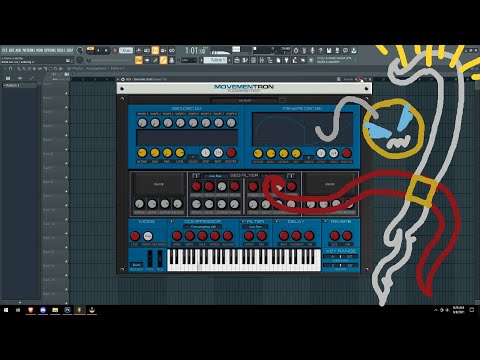The height and width of the screenshot is (360, 480).
Task: Select Pattern 1 in the picker panel
Action: (x=19, y=85)
